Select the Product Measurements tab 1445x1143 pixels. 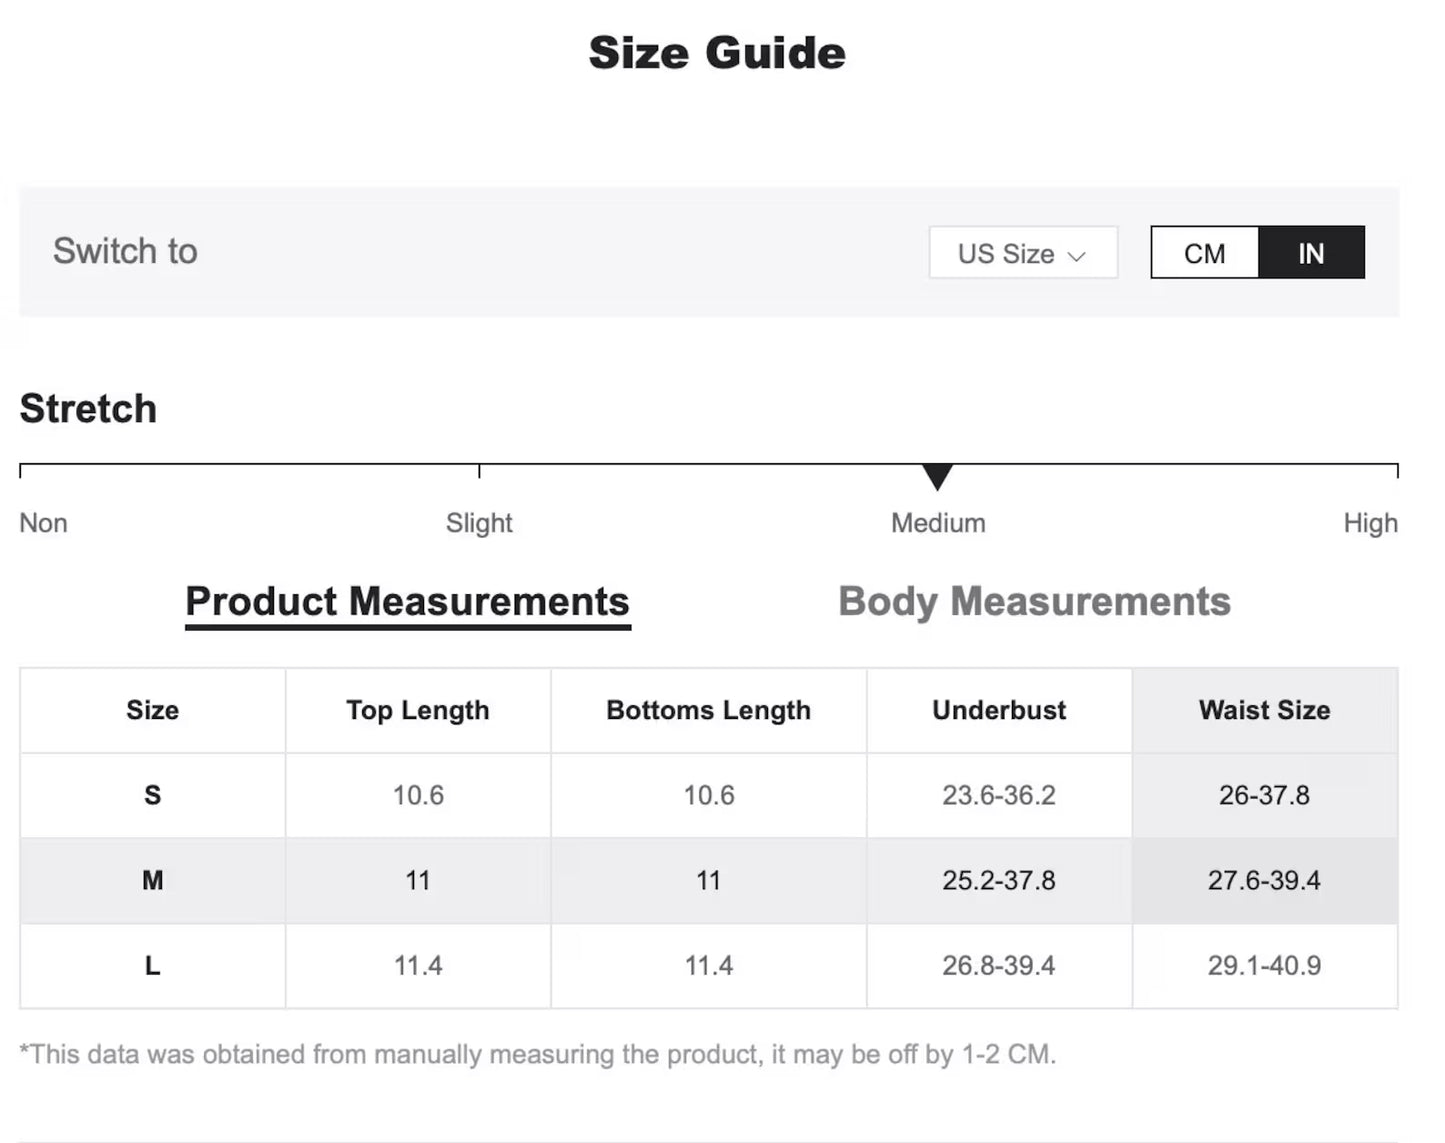(x=407, y=602)
